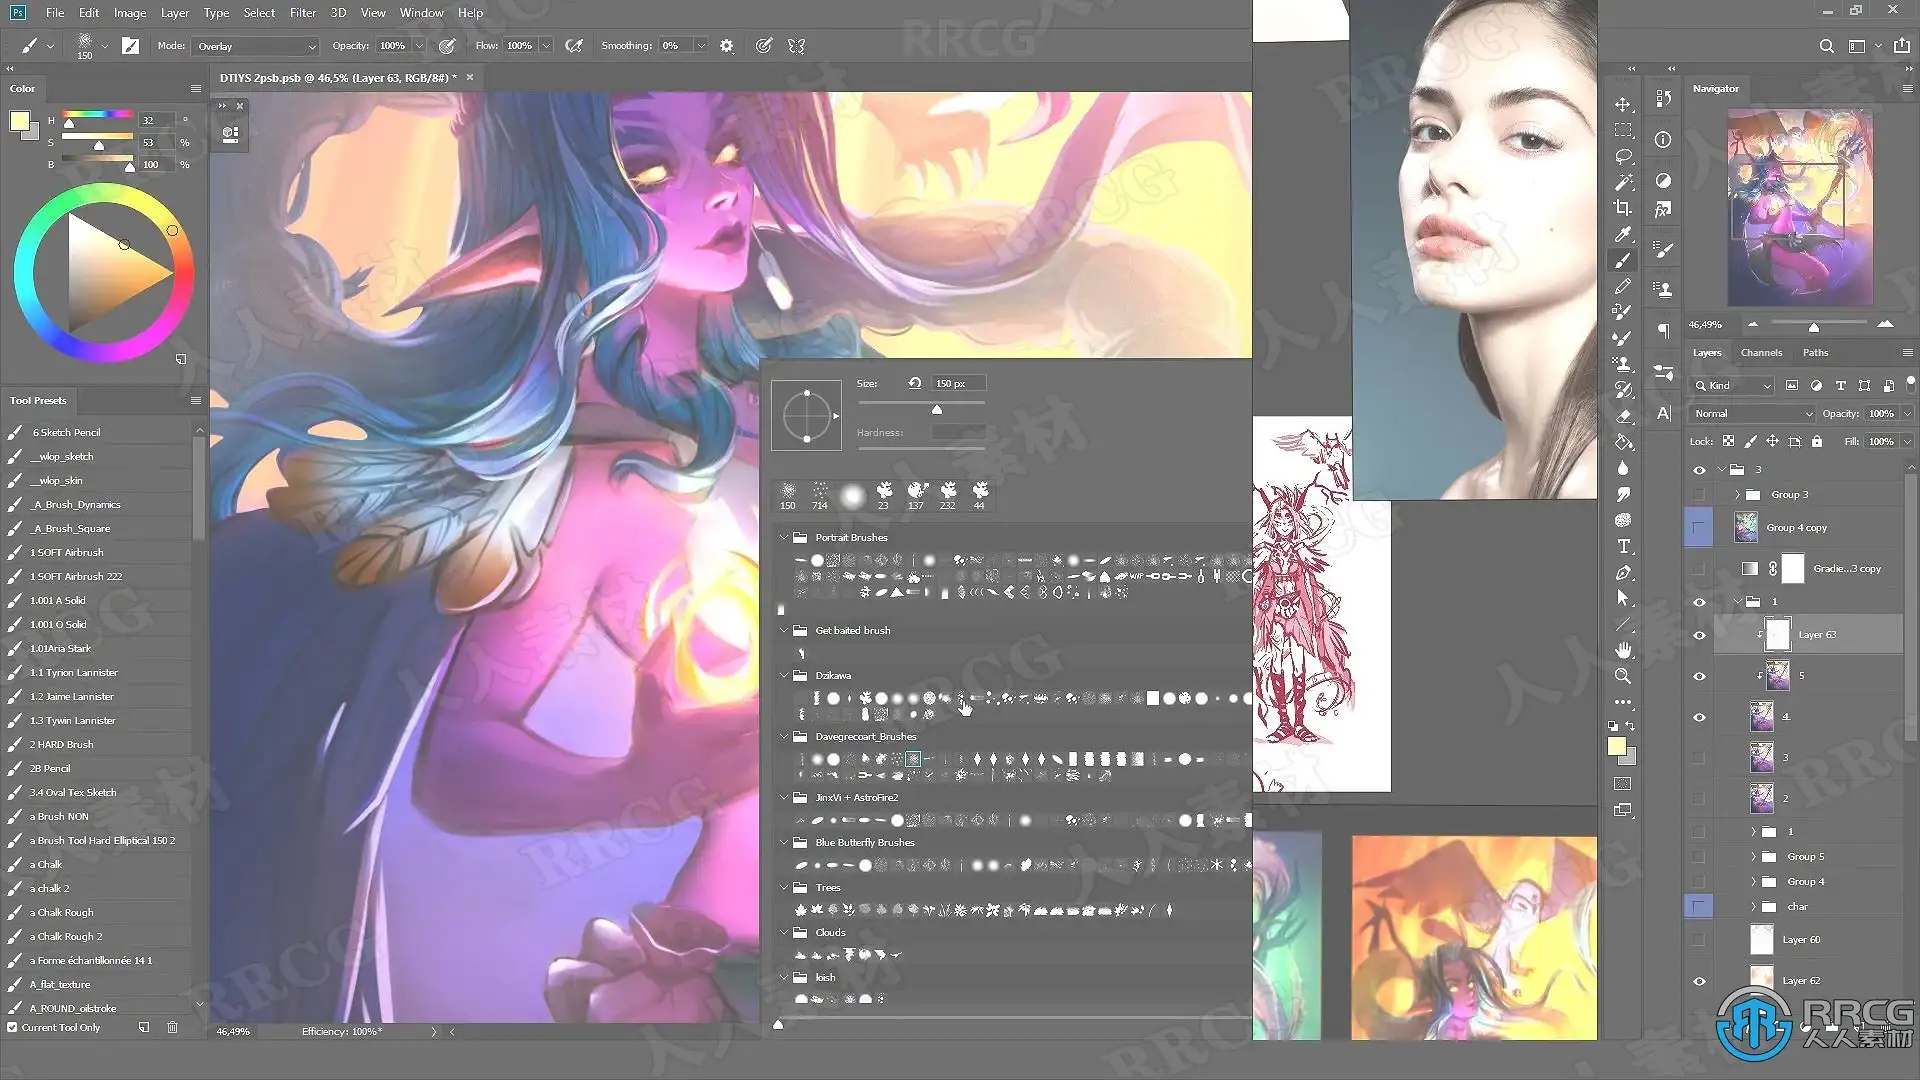Choose the 1 SOFT Airbrush preset
The height and width of the screenshot is (1080, 1920).
67,553
